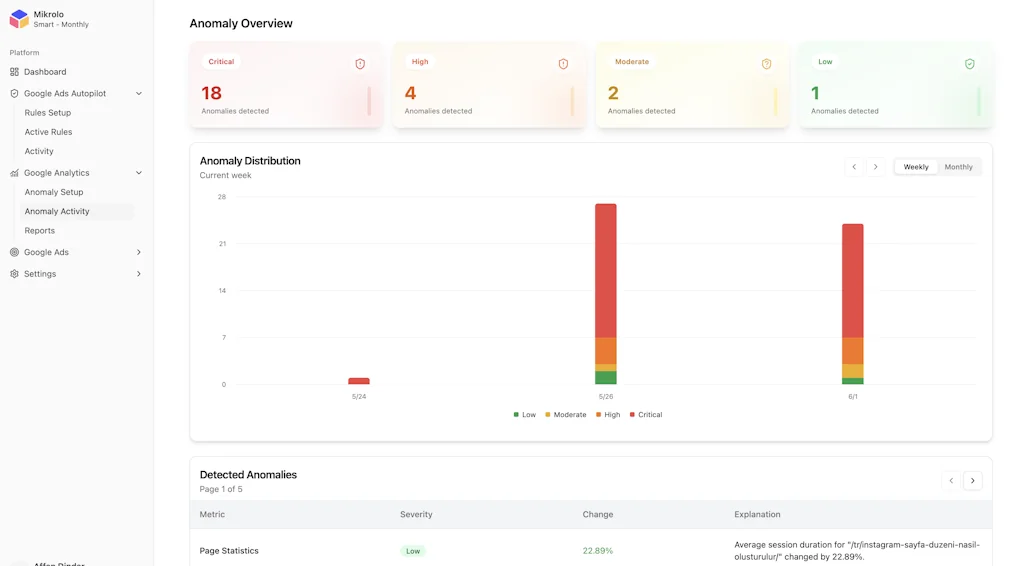
Task: Open the Anomaly Setup page
Action: coord(54,192)
